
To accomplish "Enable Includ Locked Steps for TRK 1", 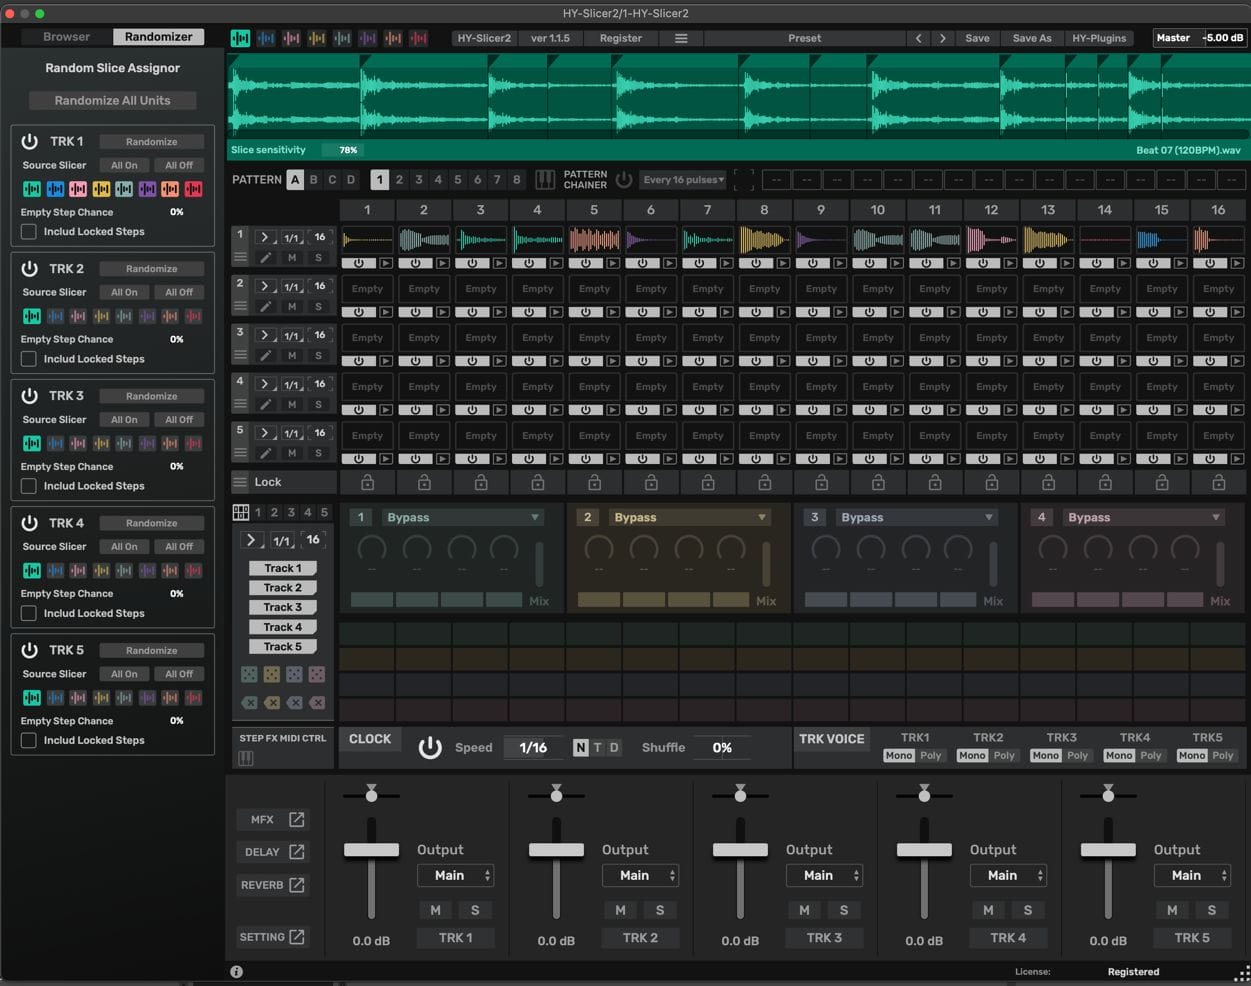I will [29, 232].
